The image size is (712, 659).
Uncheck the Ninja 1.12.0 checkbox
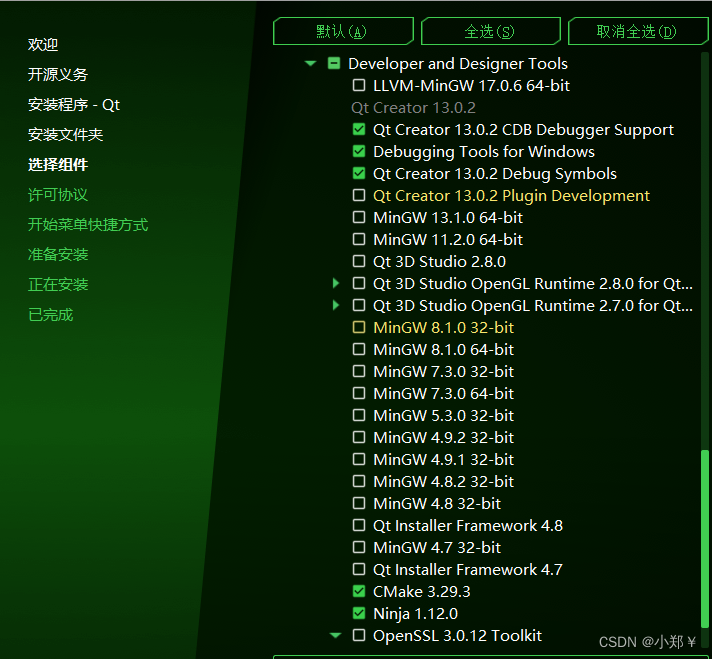(359, 613)
